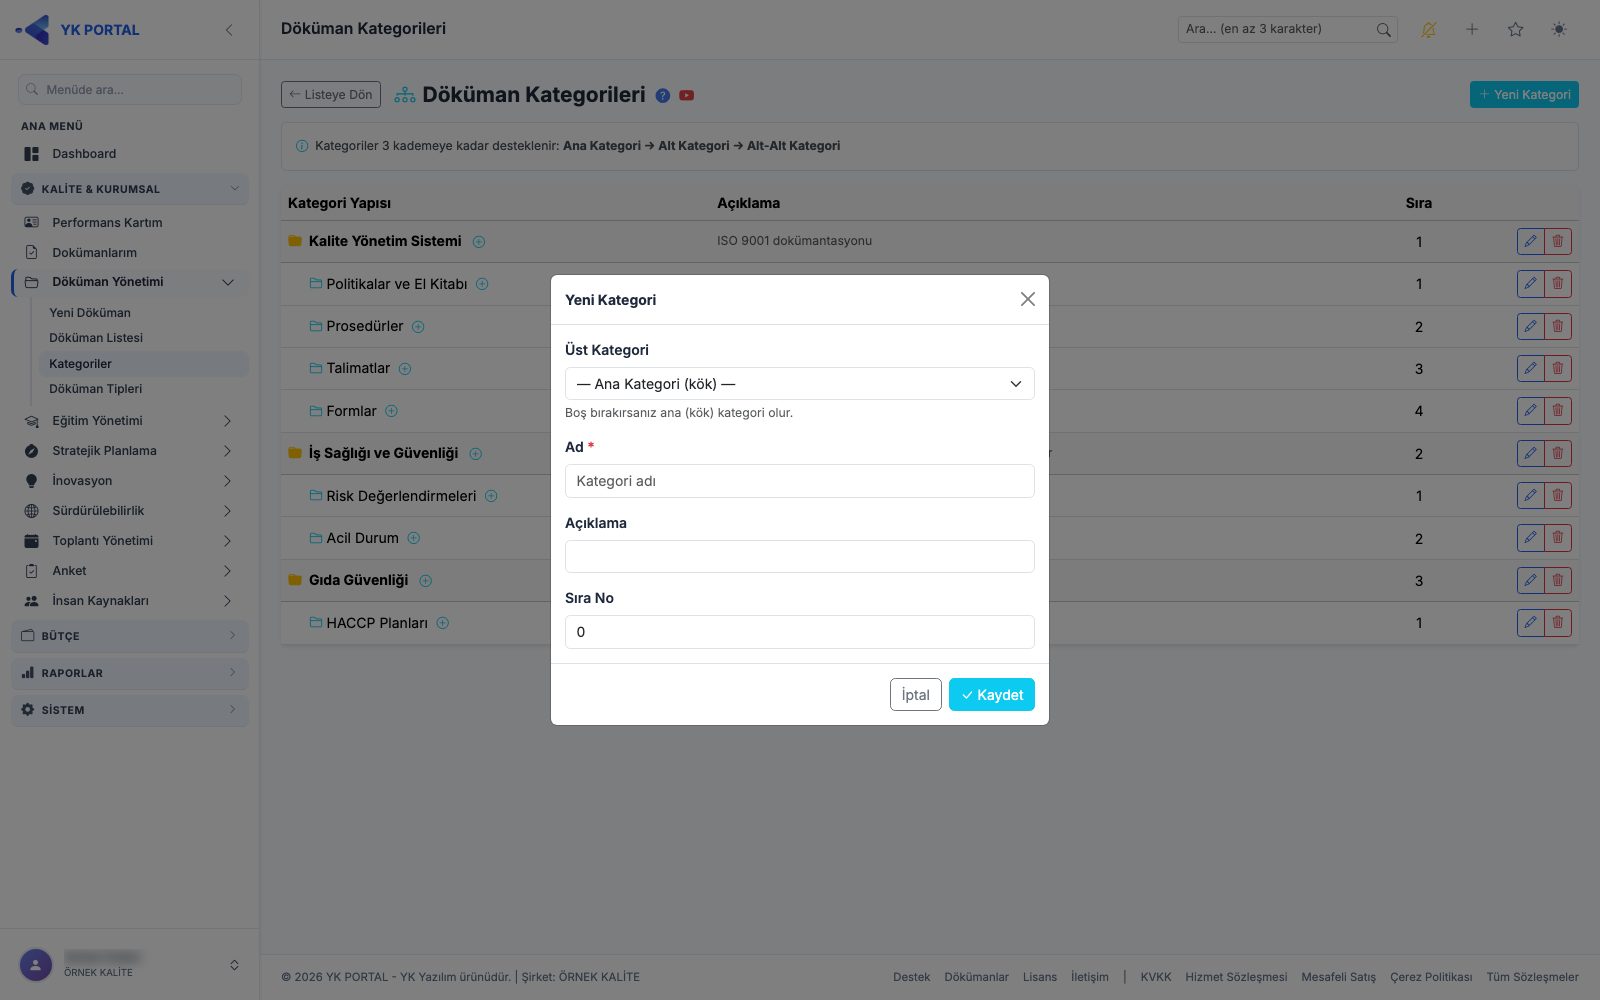Click the favorites star icon
This screenshot has width=1600, height=1000.
pos(1515,30)
